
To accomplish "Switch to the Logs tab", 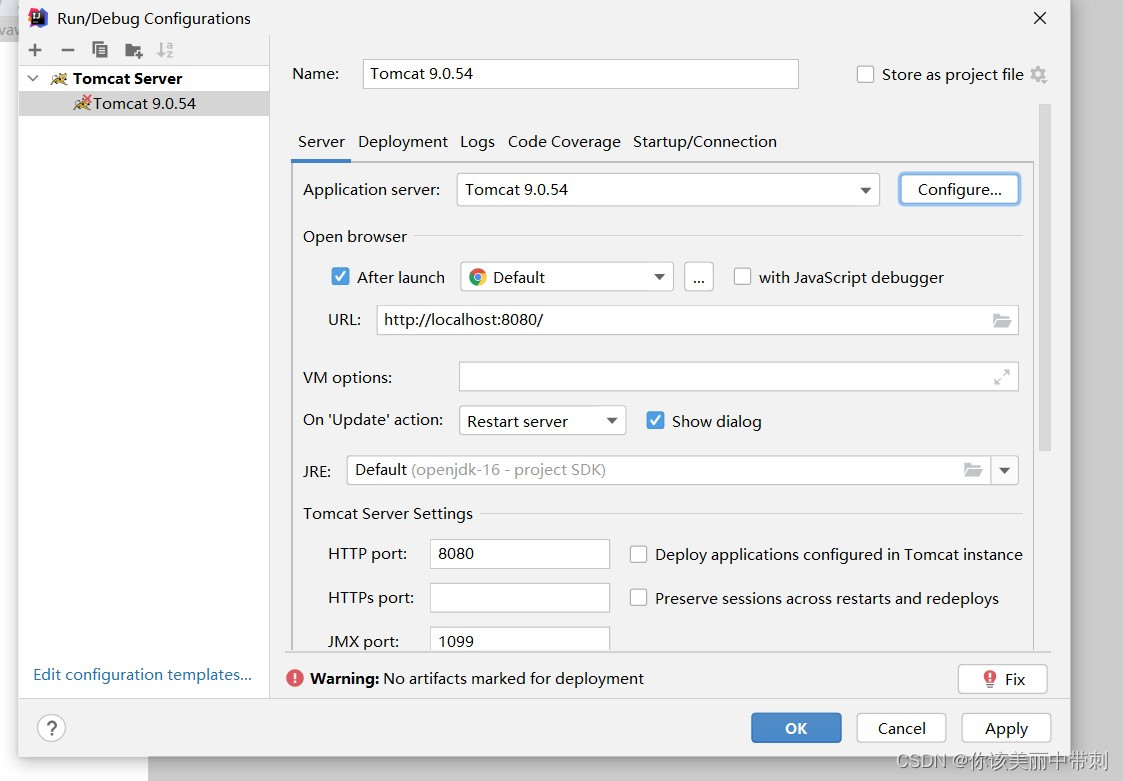I will [477, 142].
